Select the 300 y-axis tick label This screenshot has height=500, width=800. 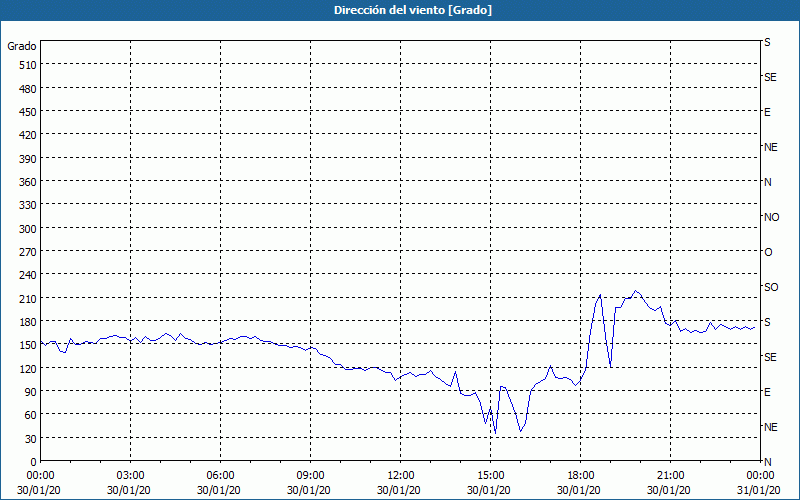click(28, 229)
